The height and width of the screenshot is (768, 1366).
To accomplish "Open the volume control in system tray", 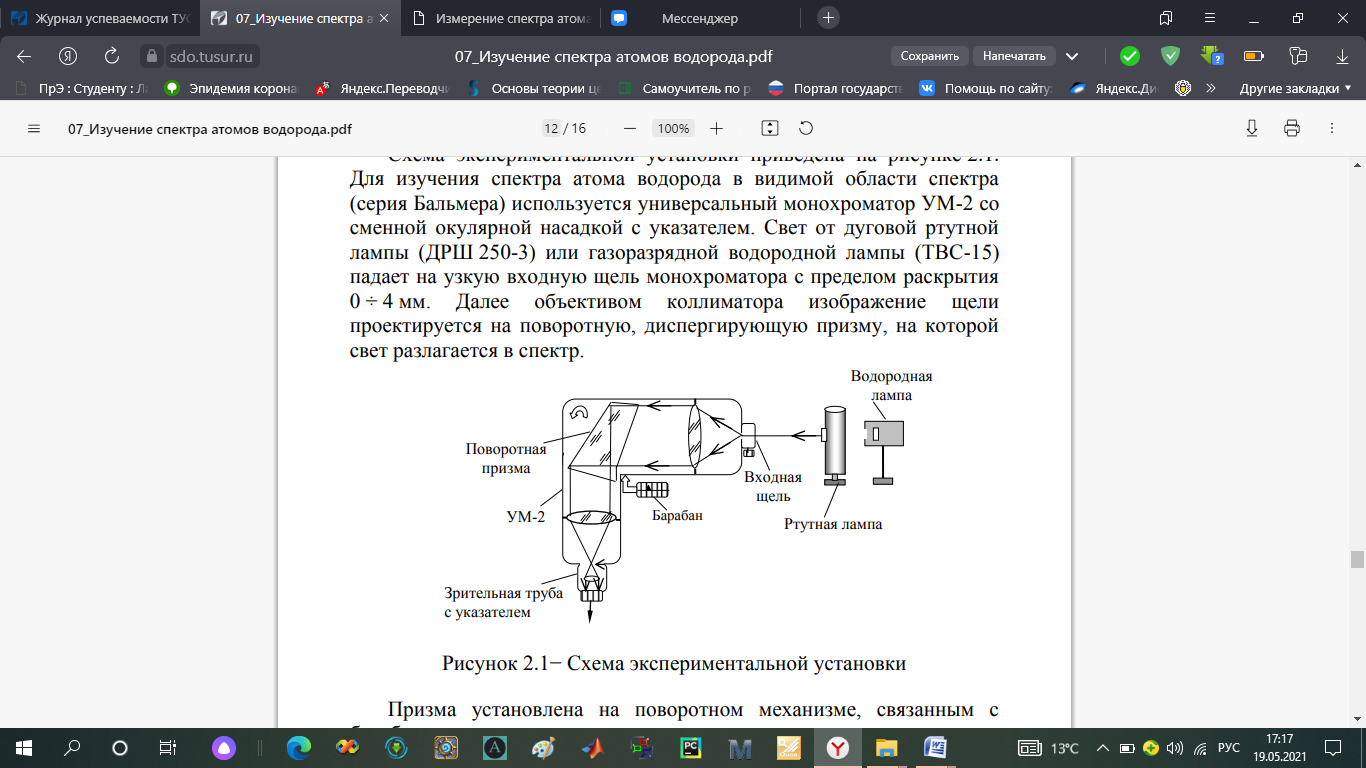I will pyautogui.click(x=1174, y=748).
